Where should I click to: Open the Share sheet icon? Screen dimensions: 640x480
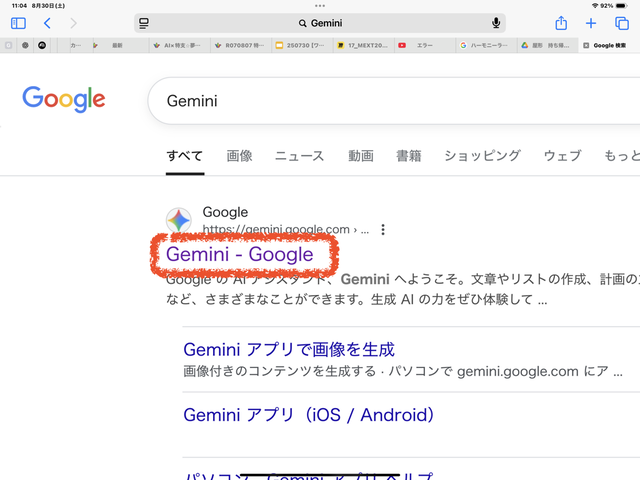[562, 23]
